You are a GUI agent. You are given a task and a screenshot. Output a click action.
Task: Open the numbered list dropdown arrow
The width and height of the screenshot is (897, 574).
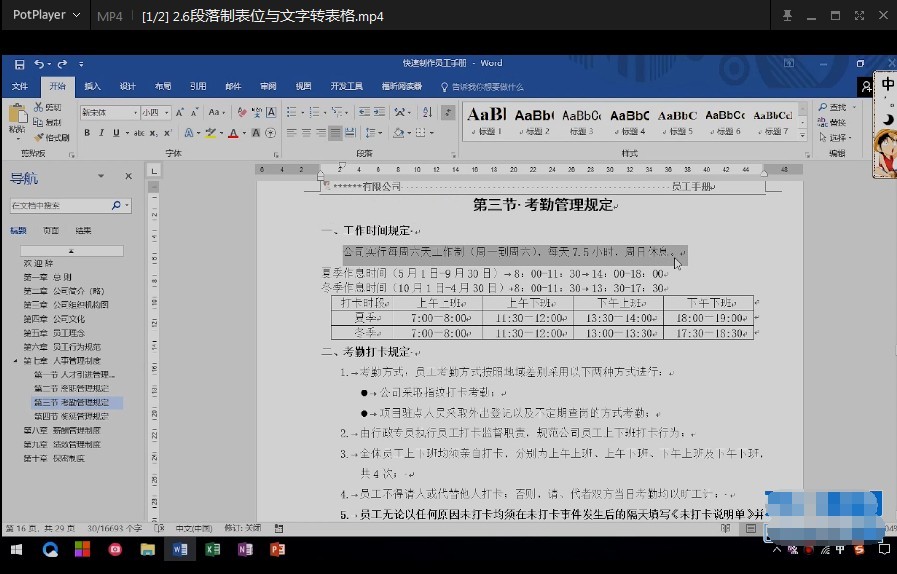(325, 113)
